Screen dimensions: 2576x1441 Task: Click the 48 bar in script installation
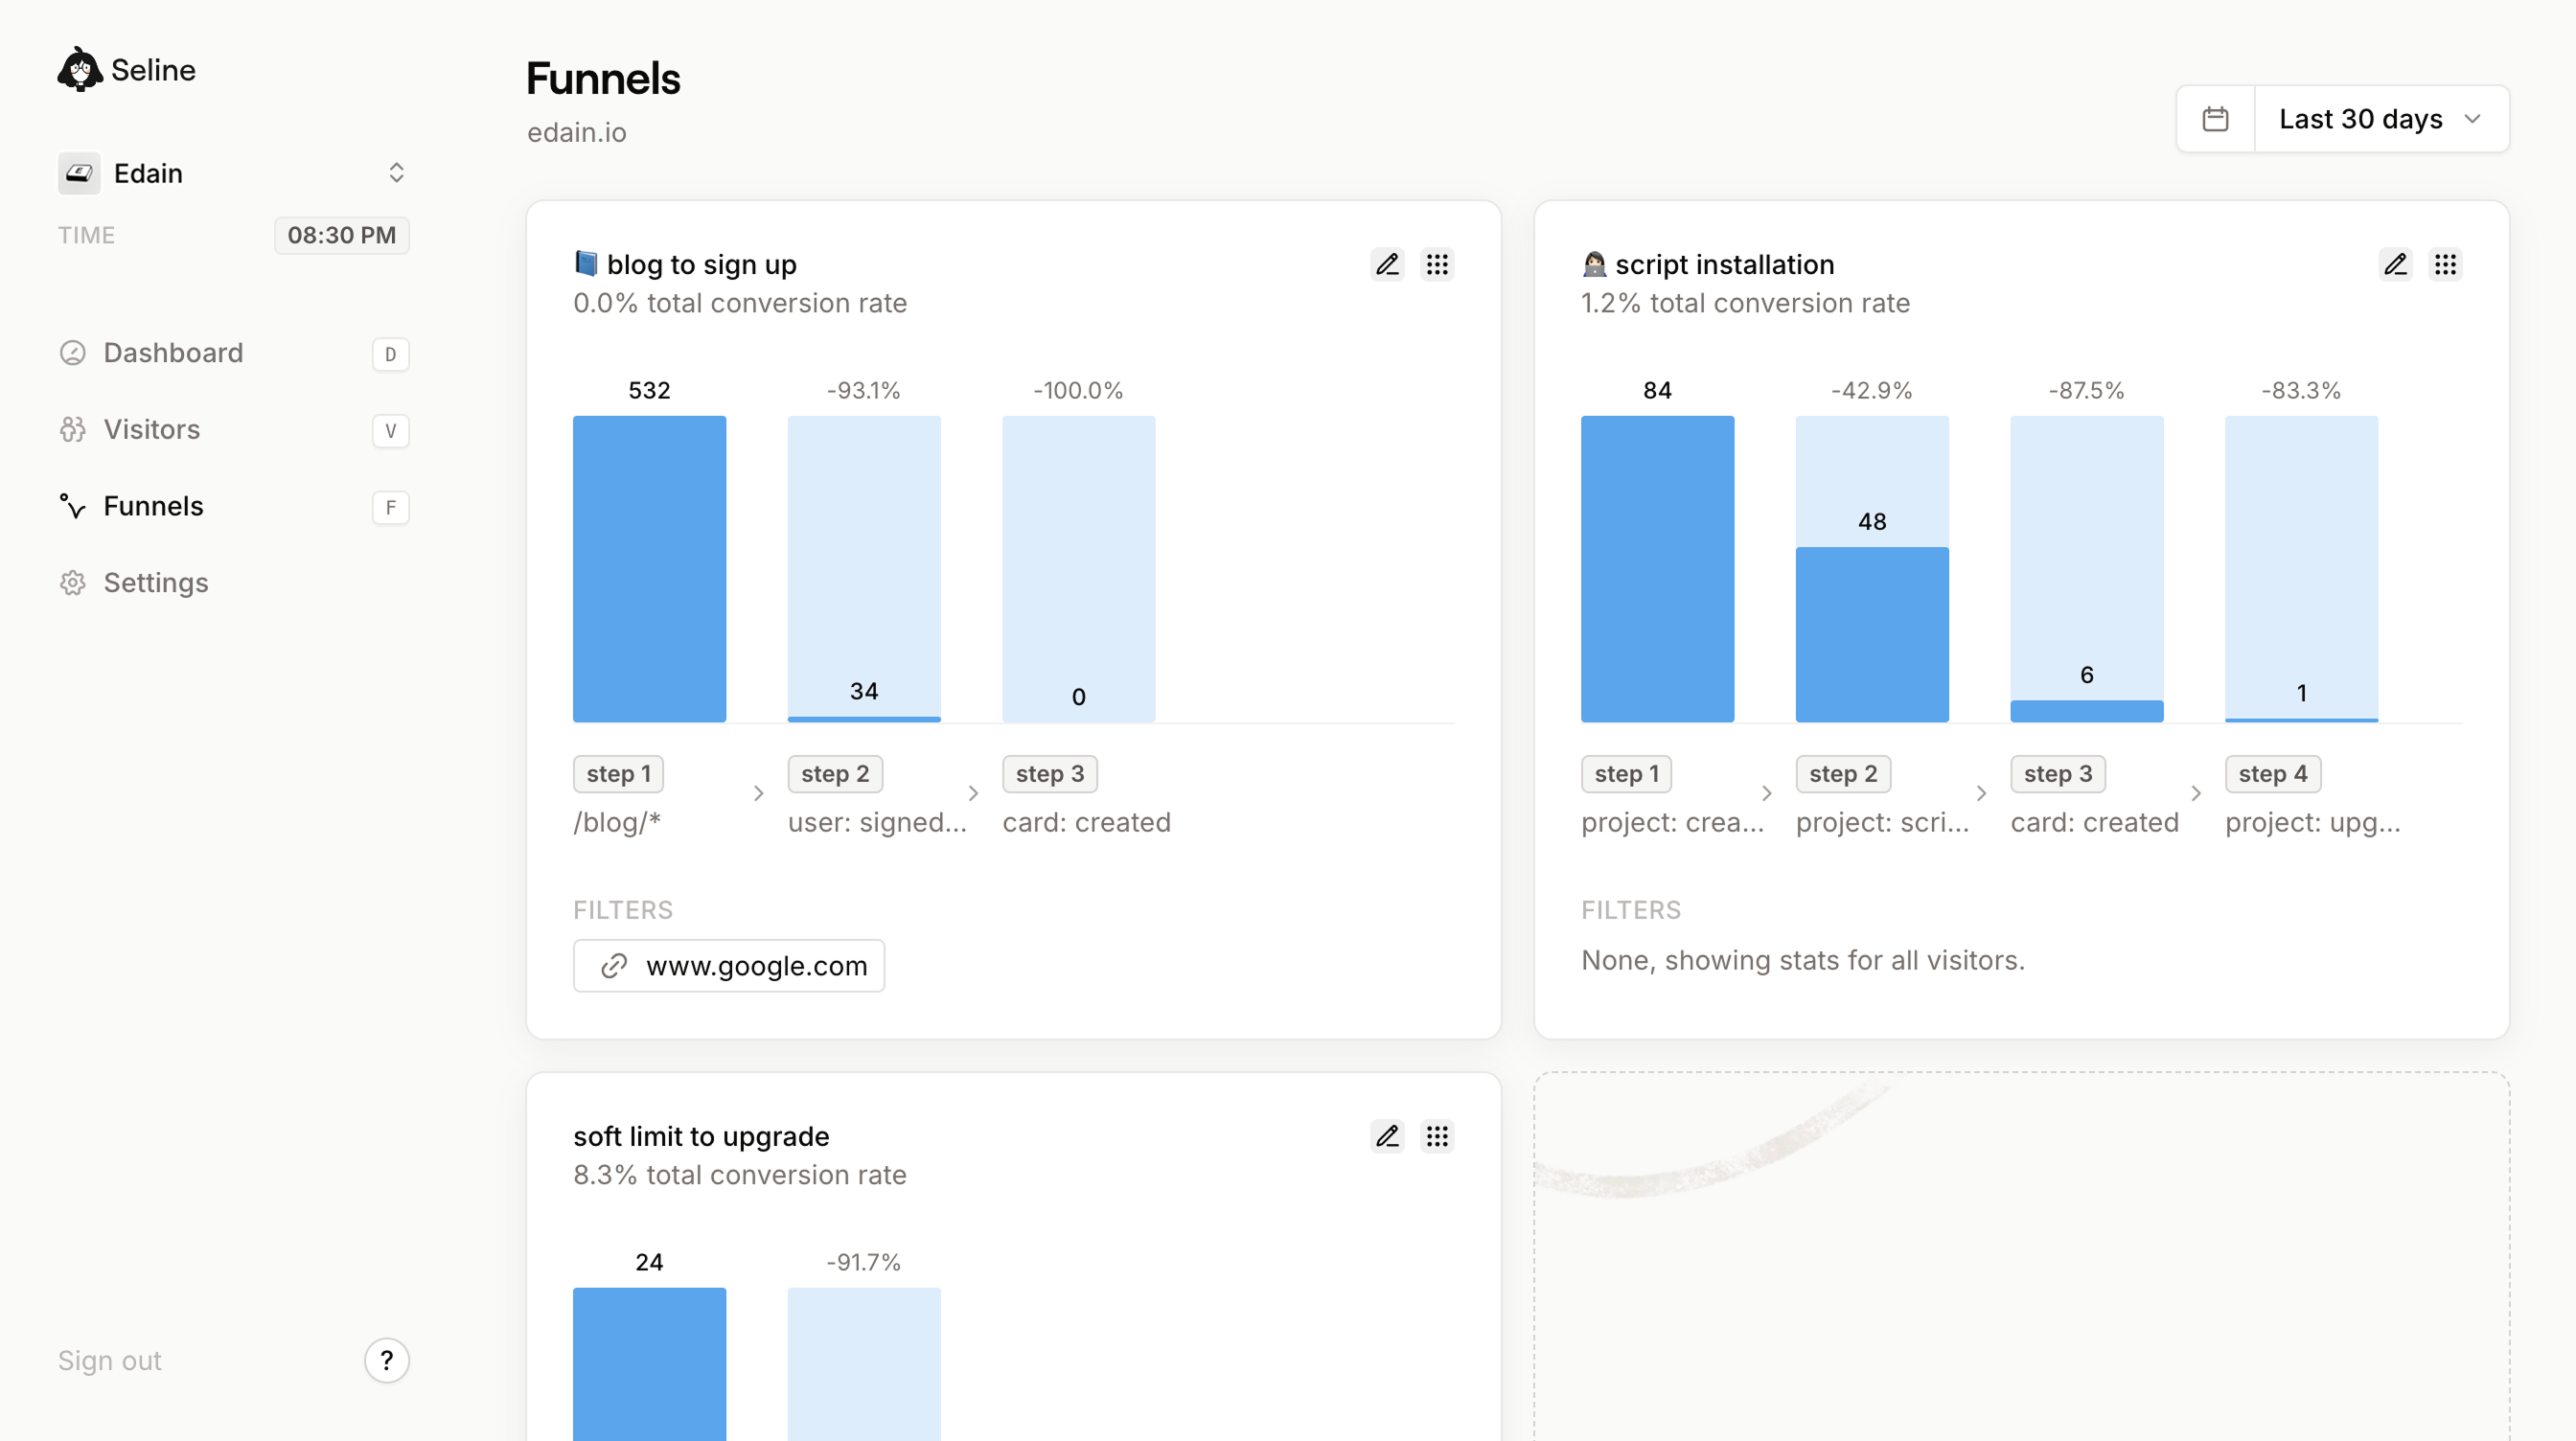[1871, 633]
